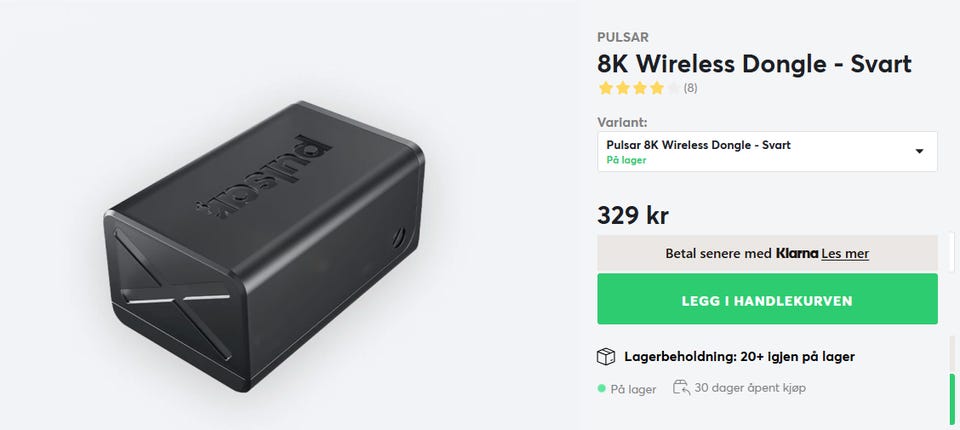Viewport: 960px width, 430px height.
Task: Click the second yellow rating star
Action: pos(623,88)
